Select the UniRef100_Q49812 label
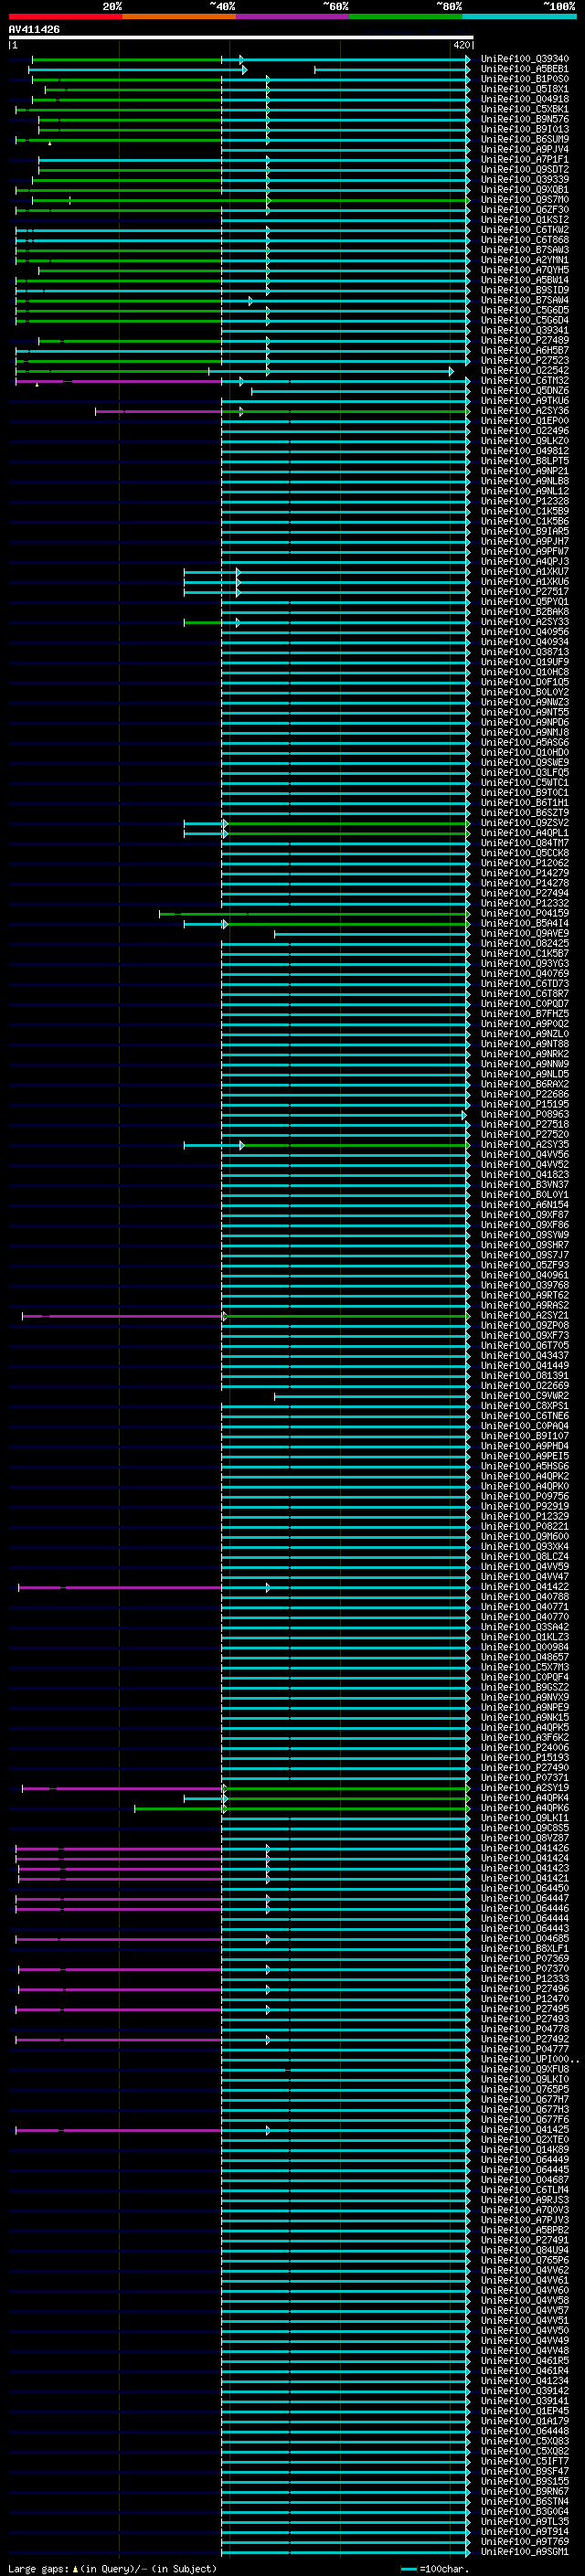585x2576 pixels. tap(525, 451)
